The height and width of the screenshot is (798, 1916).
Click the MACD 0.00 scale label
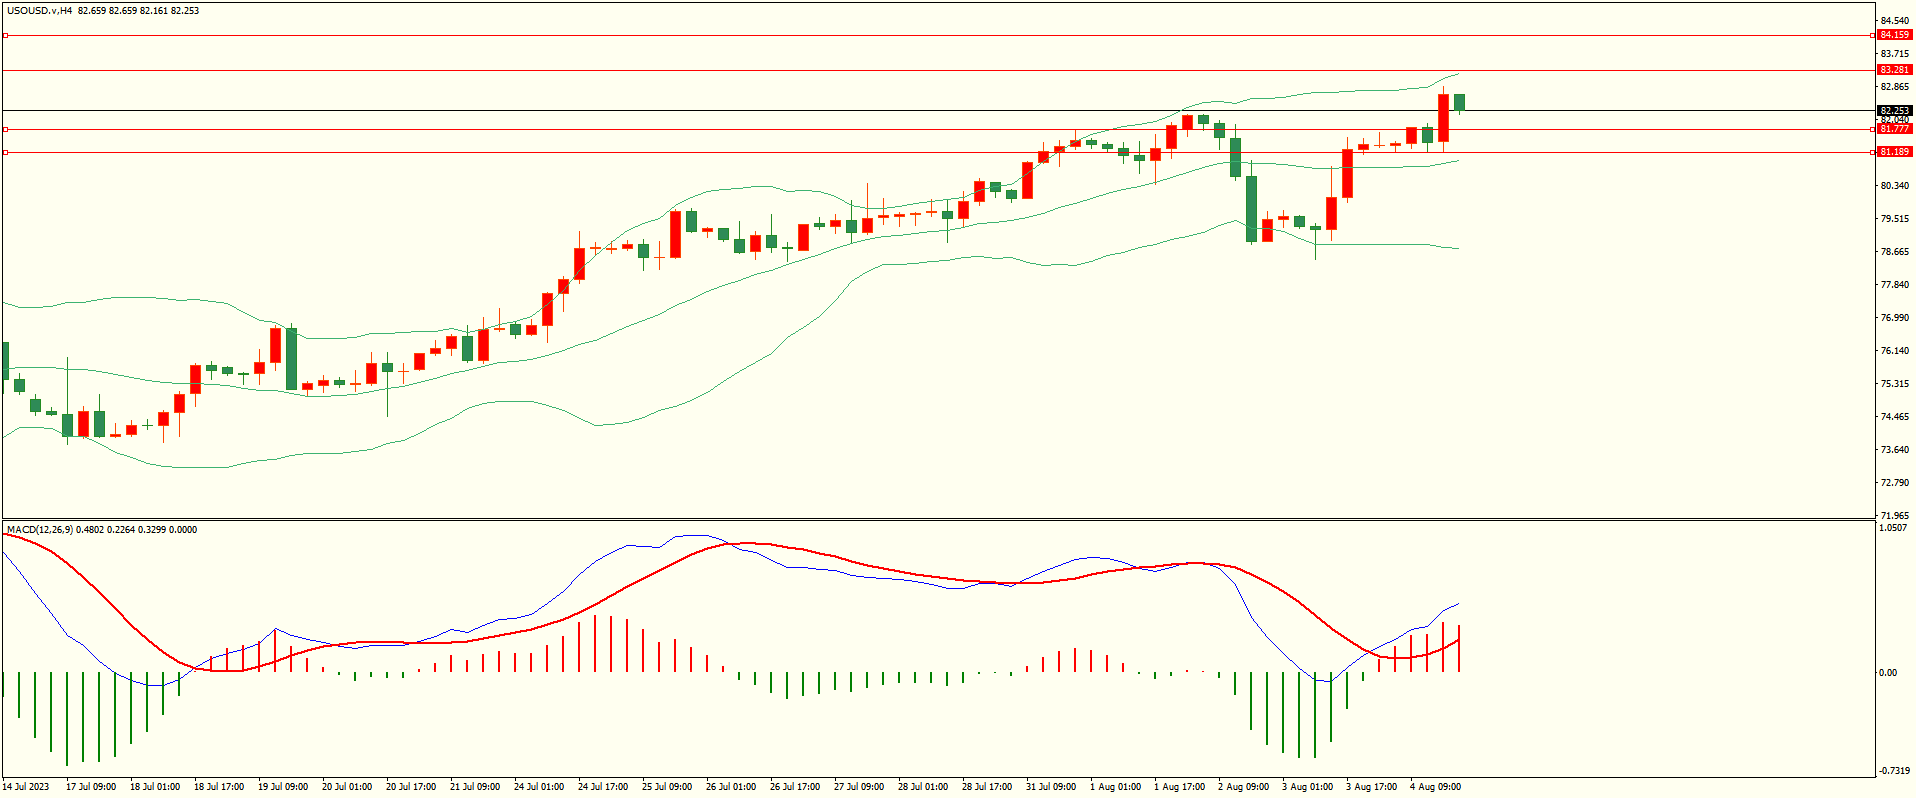pos(1888,673)
